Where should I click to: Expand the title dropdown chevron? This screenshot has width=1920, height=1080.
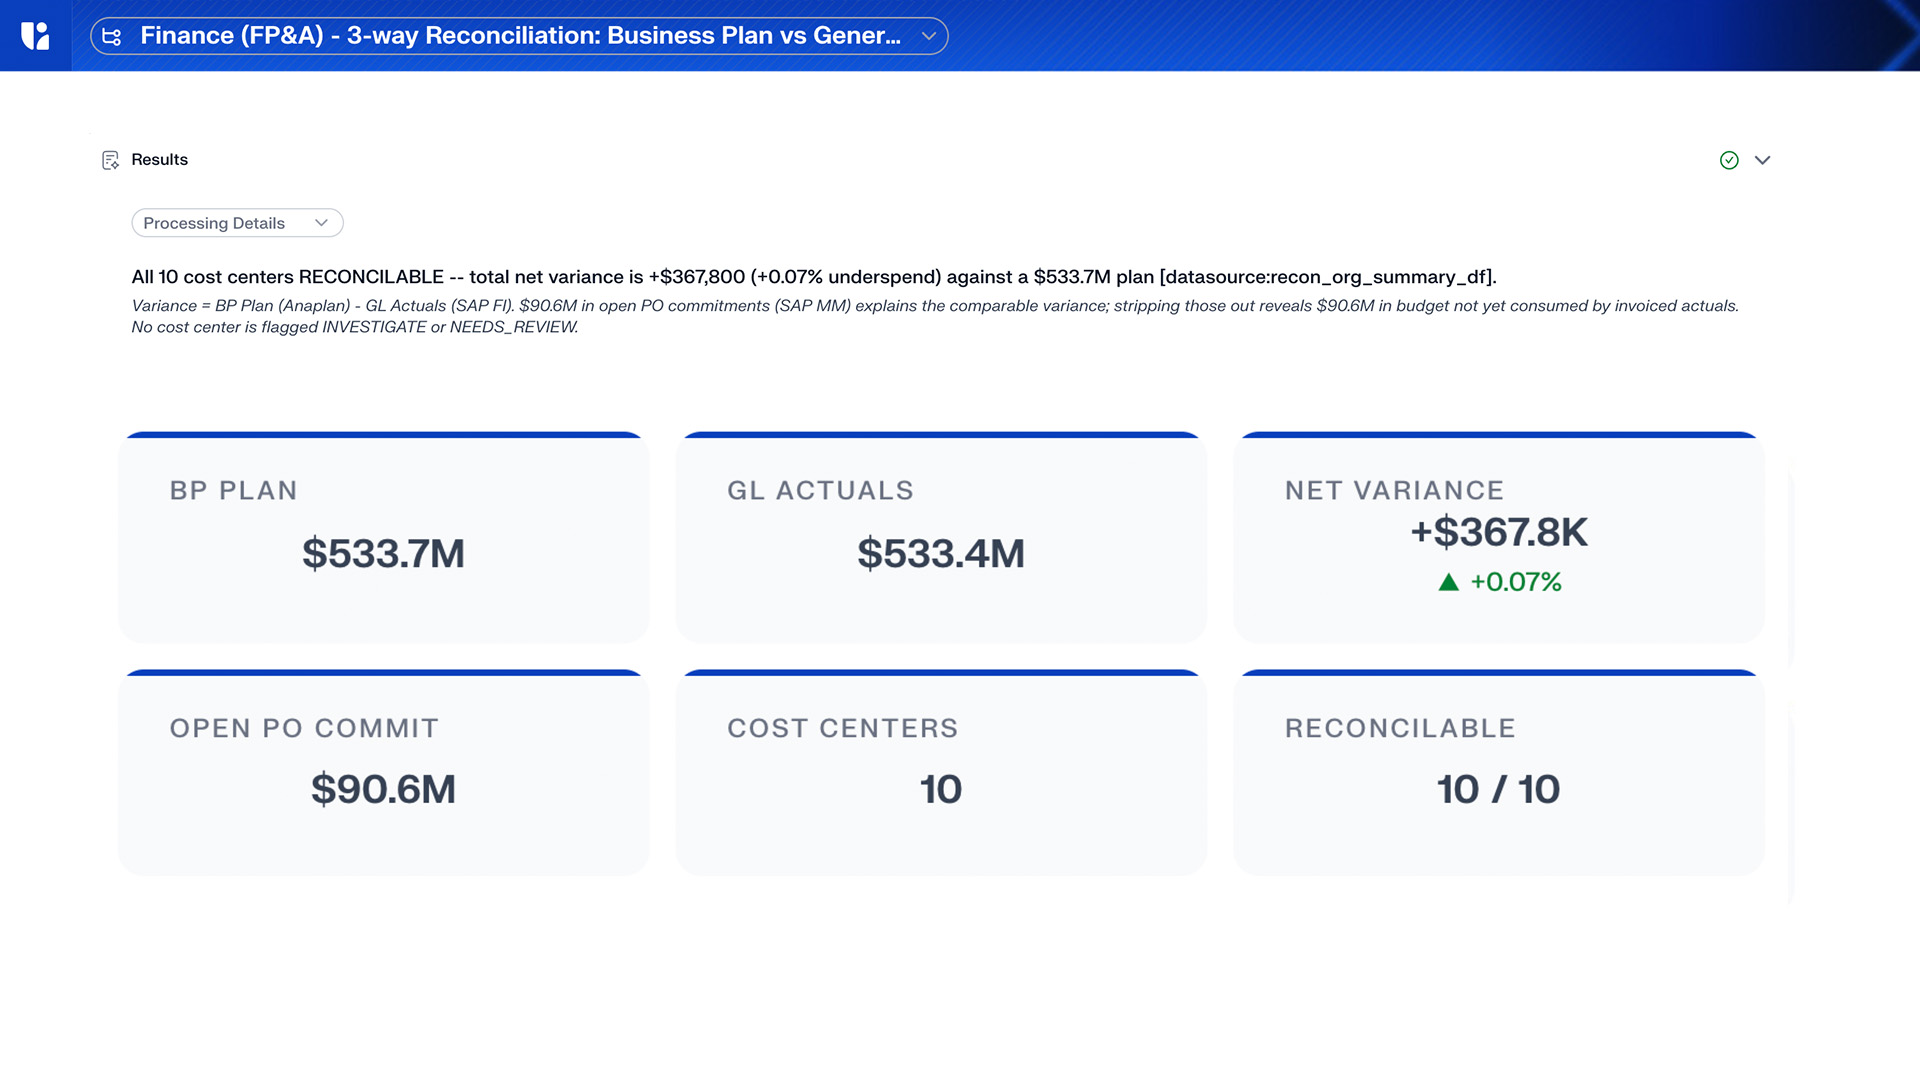929,36
